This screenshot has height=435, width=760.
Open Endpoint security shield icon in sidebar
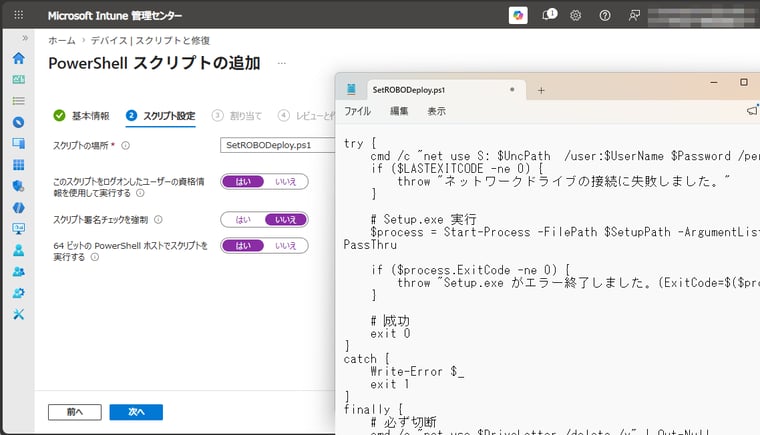pos(18,186)
